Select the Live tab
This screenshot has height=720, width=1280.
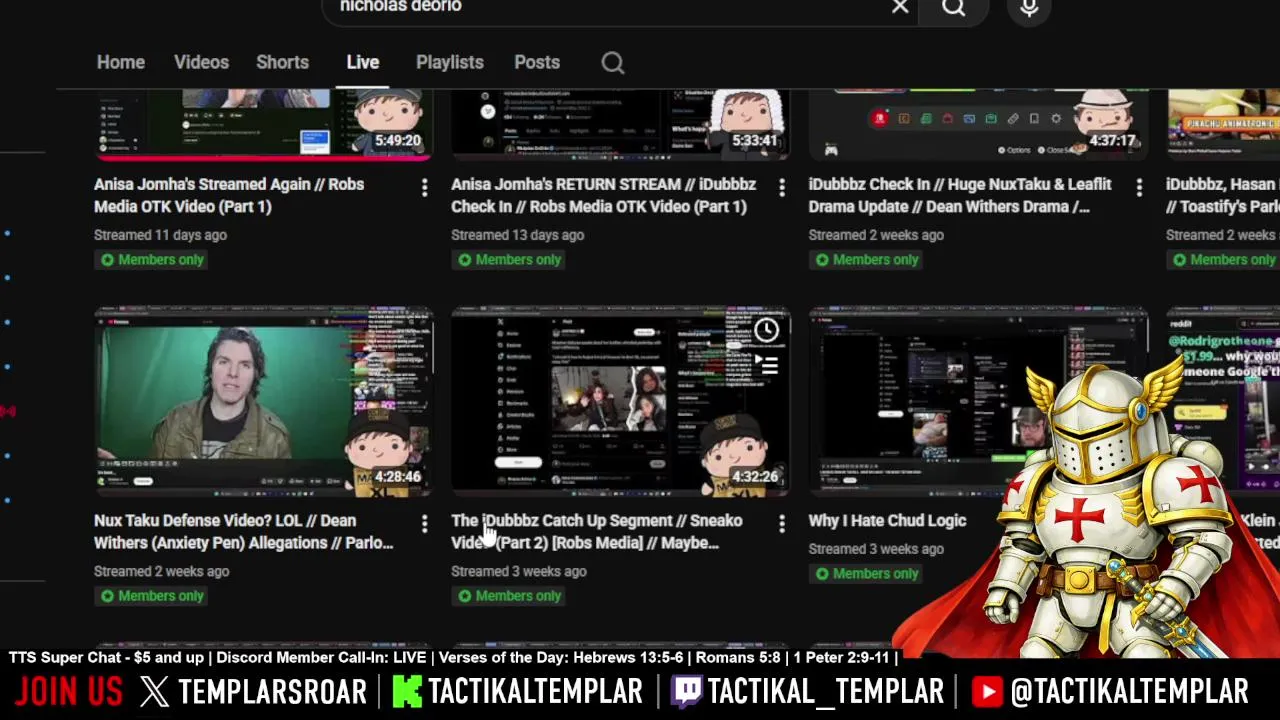tap(363, 62)
